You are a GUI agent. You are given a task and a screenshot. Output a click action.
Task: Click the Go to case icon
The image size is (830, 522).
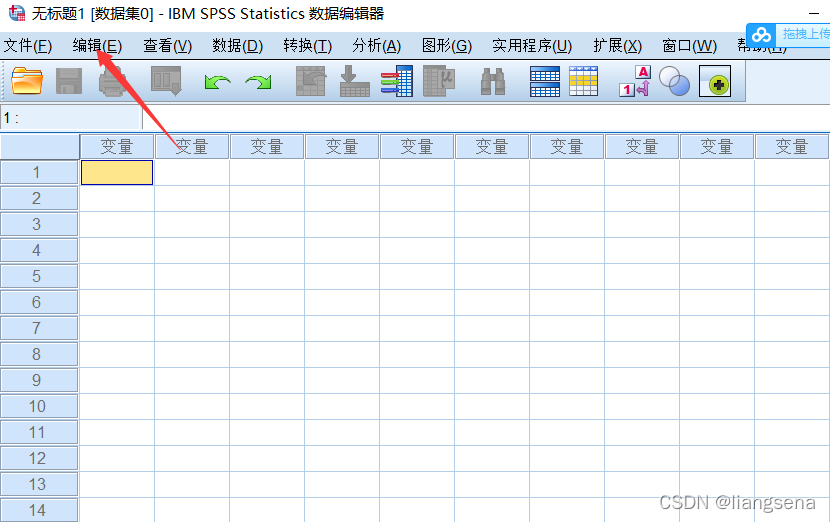coord(311,81)
